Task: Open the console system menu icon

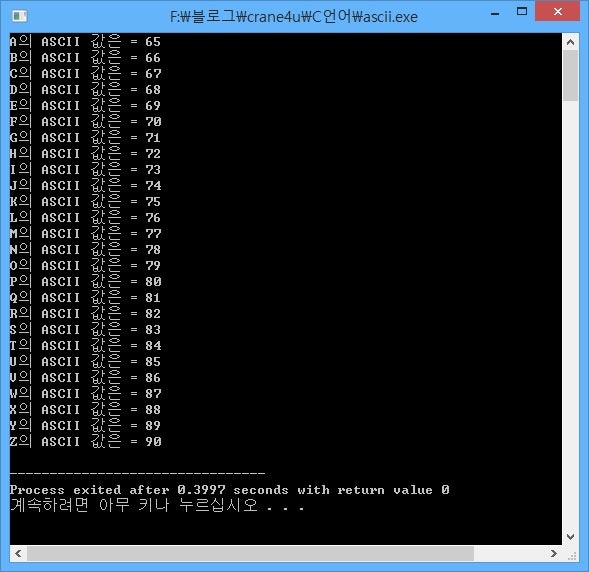Action: tap(19, 16)
